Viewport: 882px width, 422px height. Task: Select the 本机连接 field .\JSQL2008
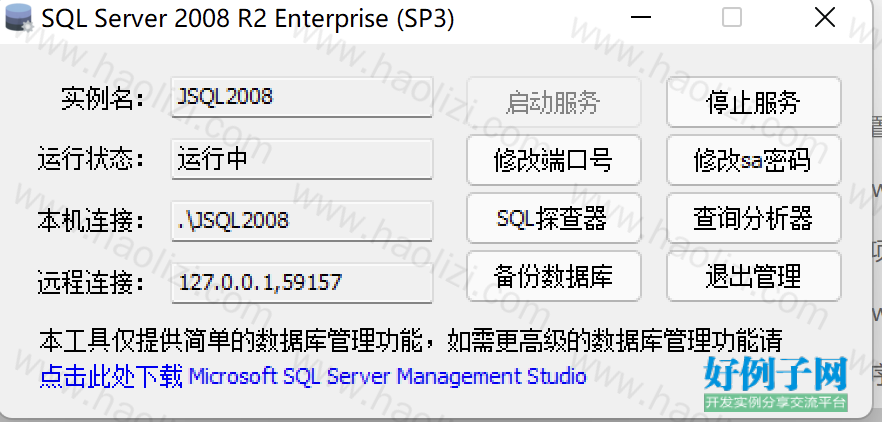click(x=302, y=221)
